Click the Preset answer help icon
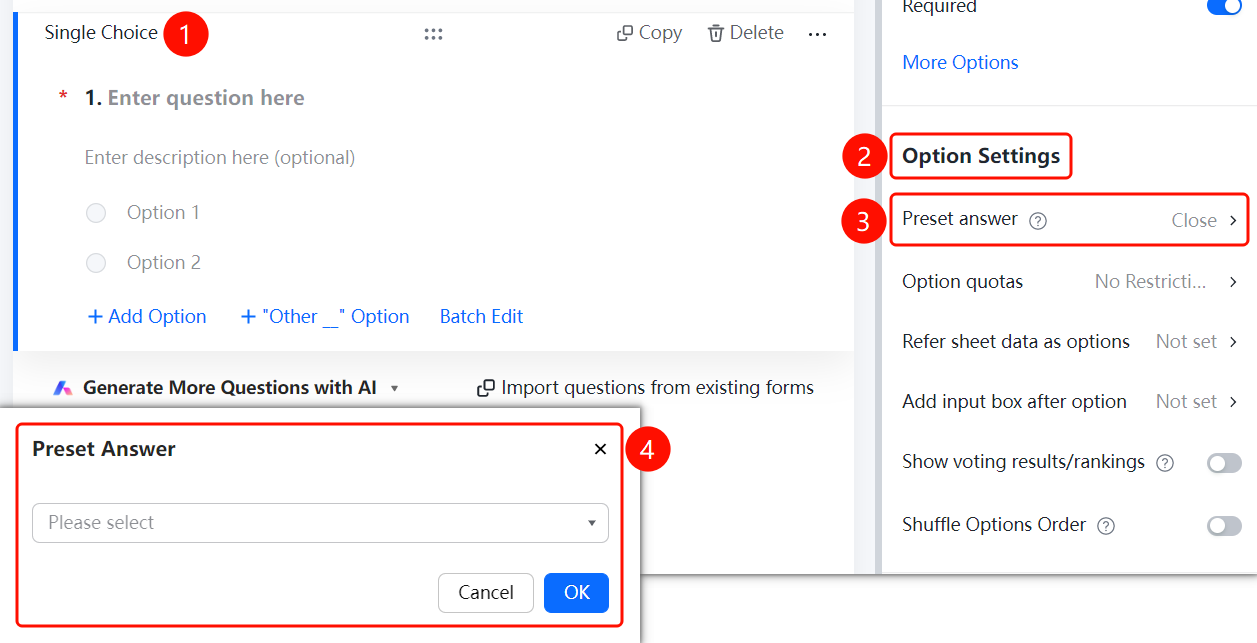1257x643 pixels. coord(1038,221)
